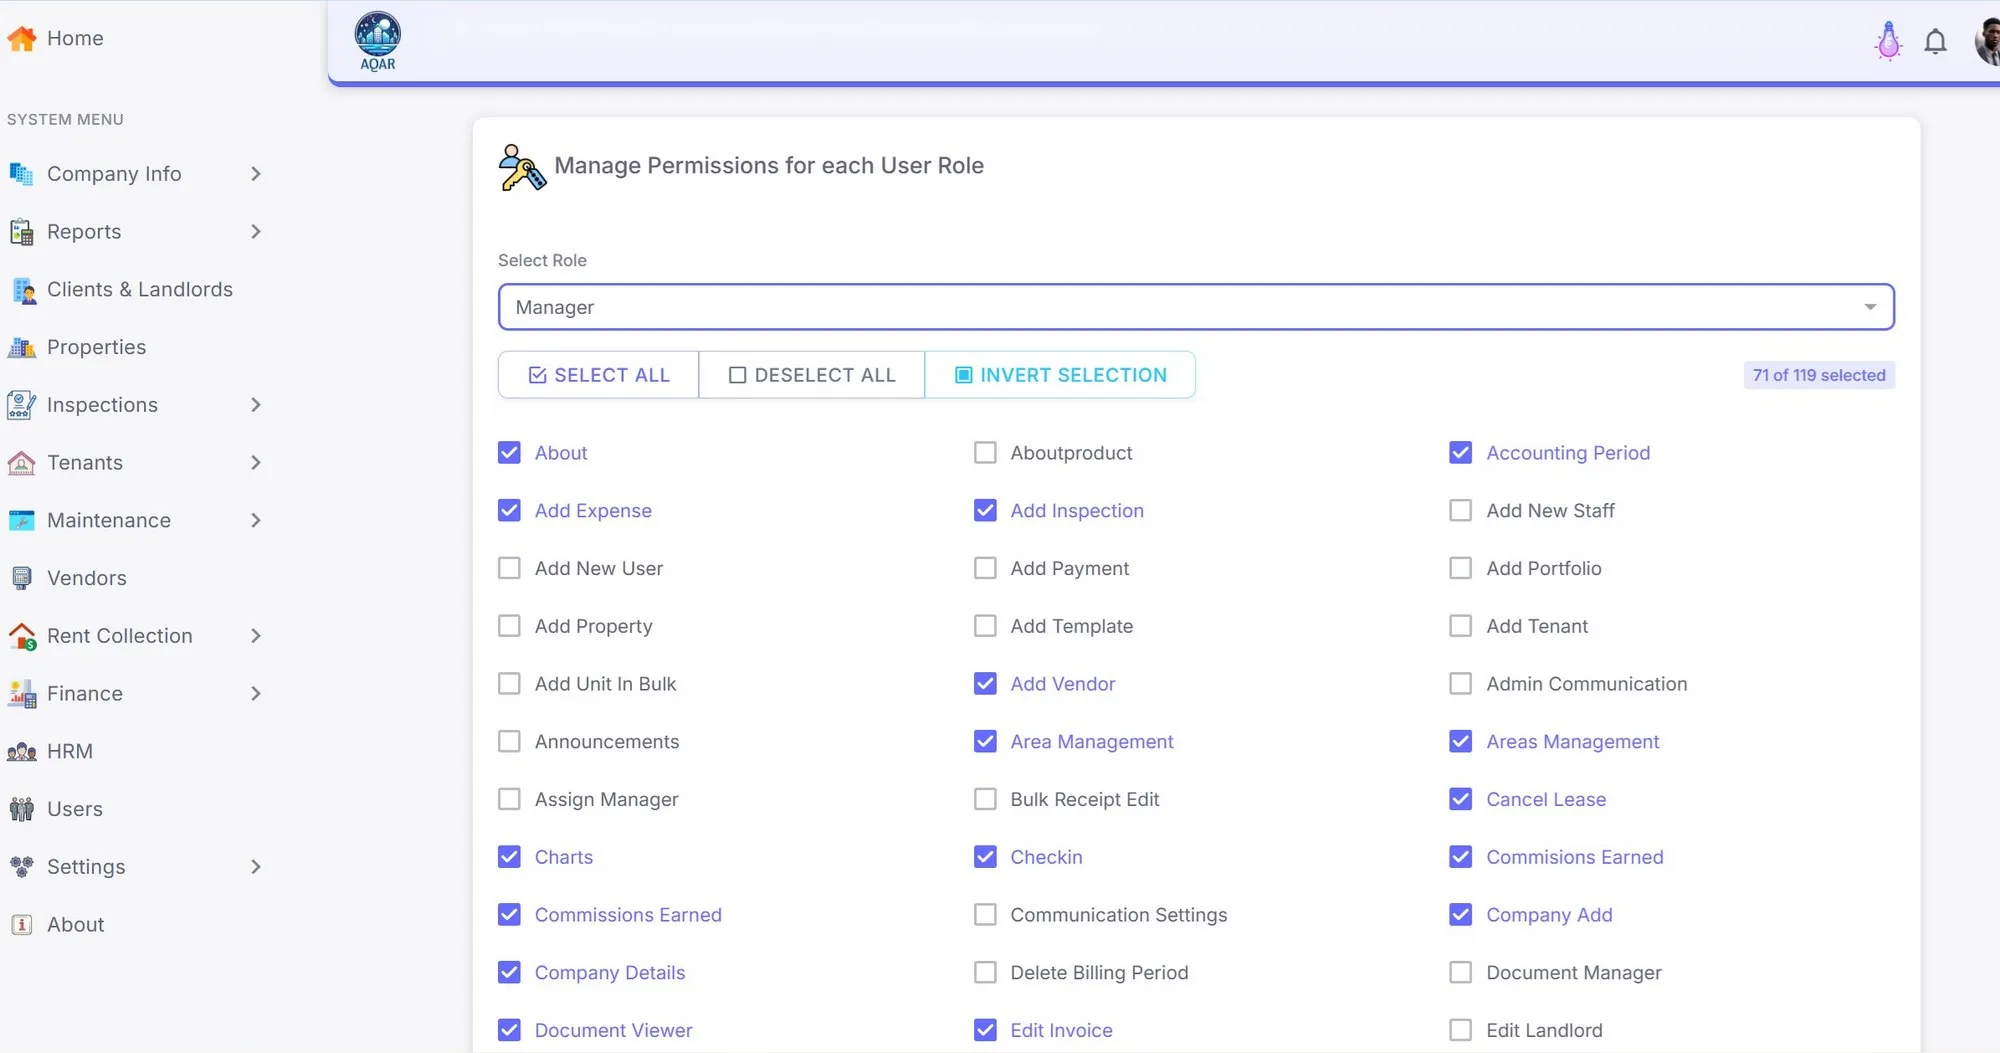Click the Company Info building icon
Image resolution: width=2000 pixels, height=1053 pixels.
[x=21, y=174]
